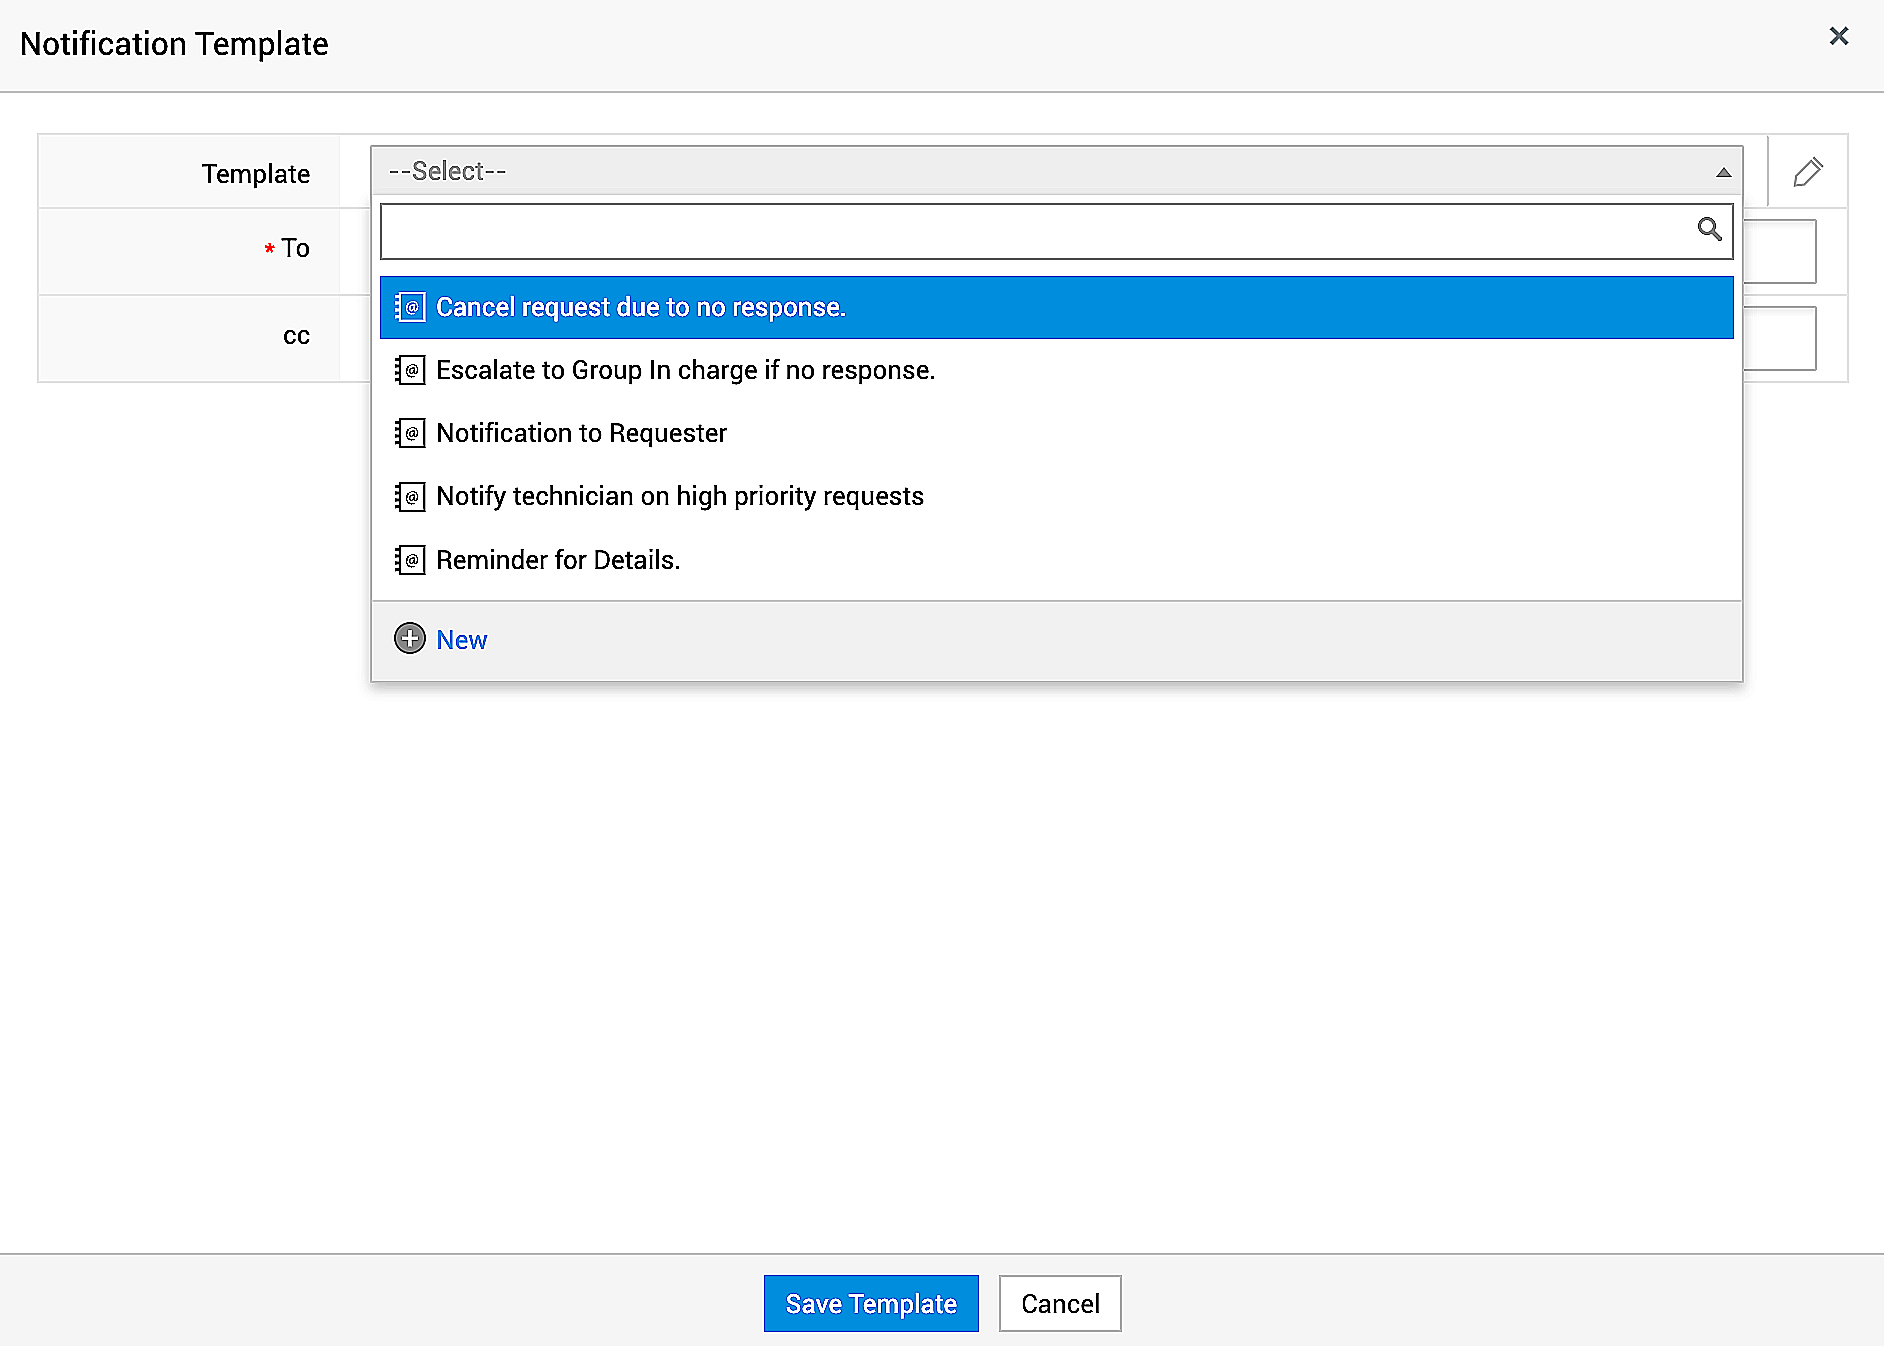Click icon beside Notify technician template
The image size is (1884, 1346).
point(410,496)
